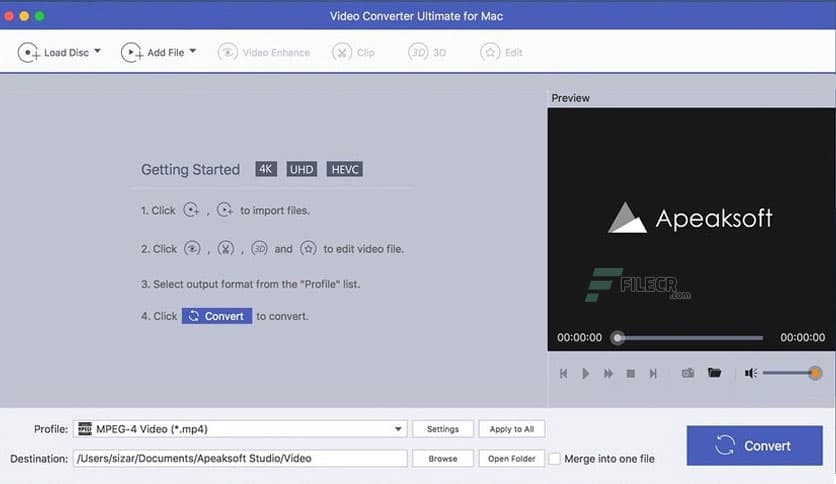836x484 pixels.
Task: Click the Open Folder button
Action: pyautogui.click(x=511, y=458)
